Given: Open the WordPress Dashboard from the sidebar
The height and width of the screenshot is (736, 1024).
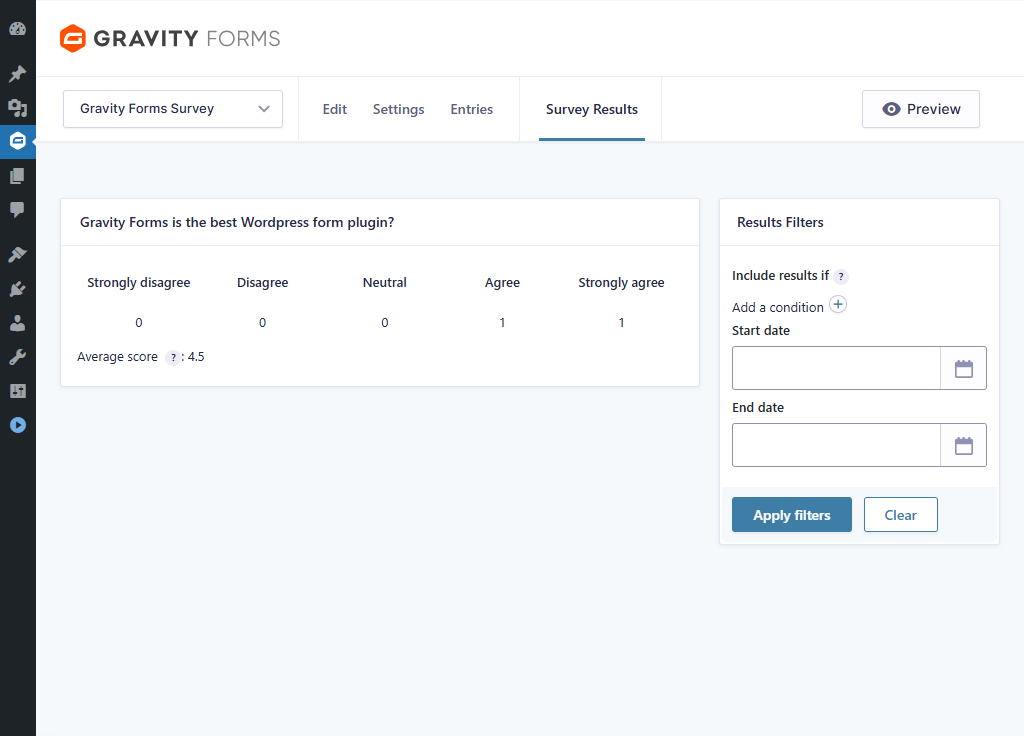Looking at the screenshot, I should pyautogui.click(x=17, y=29).
